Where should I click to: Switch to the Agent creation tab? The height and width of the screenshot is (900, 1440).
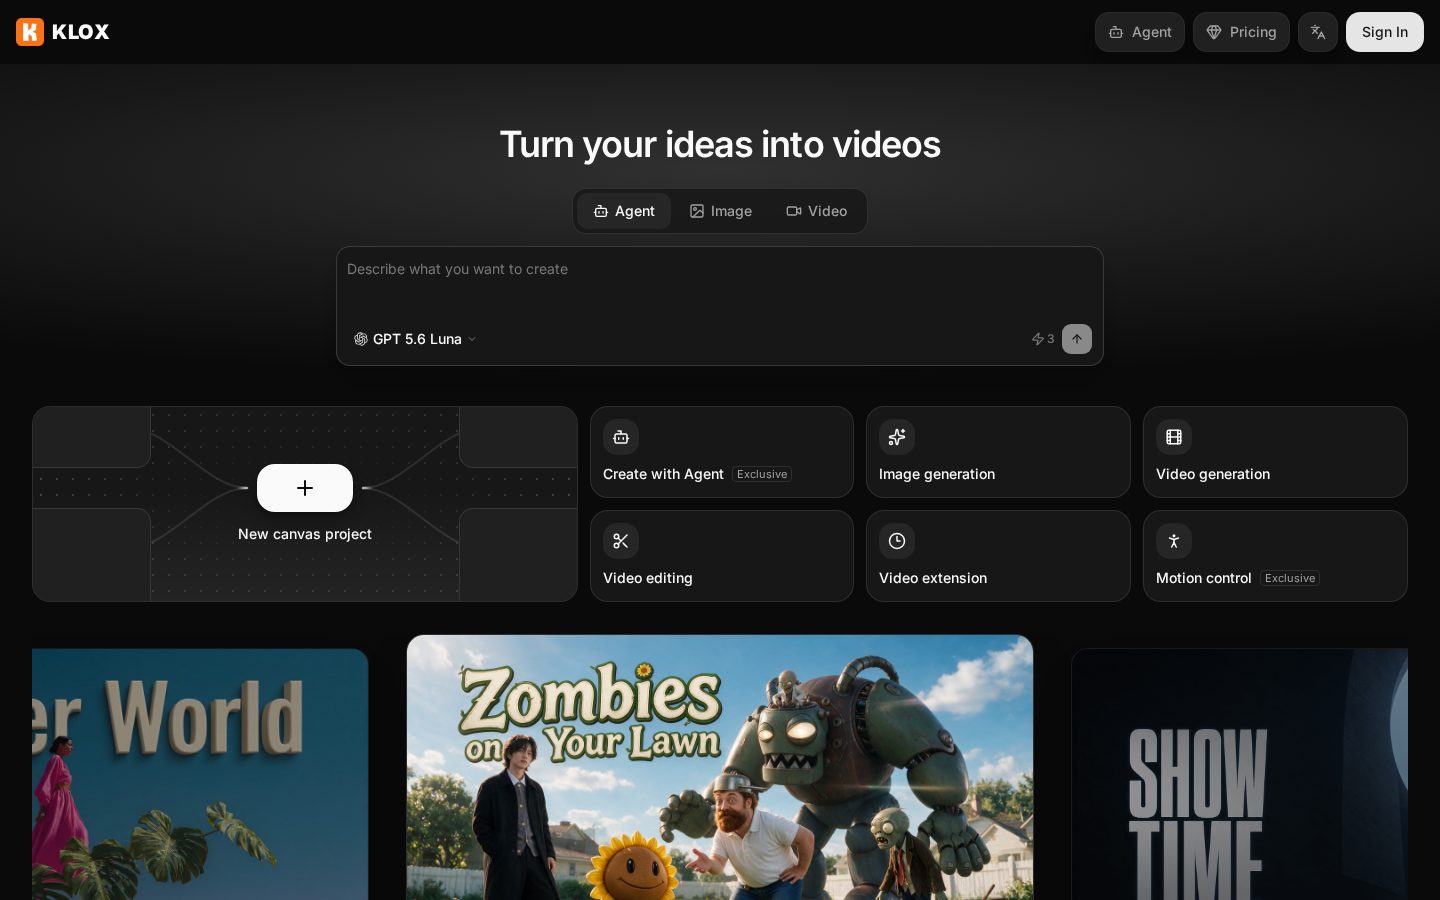pyautogui.click(x=624, y=211)
